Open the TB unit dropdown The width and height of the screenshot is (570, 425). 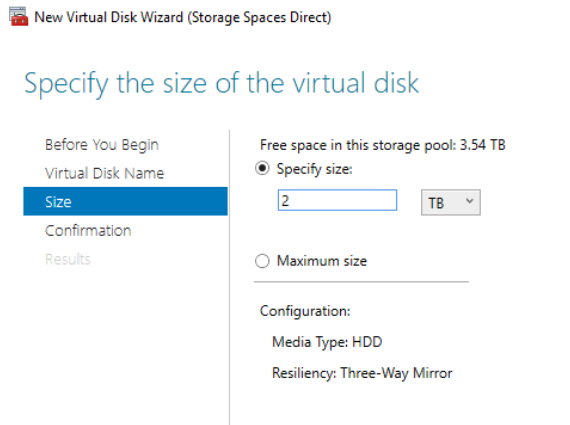pos(451,203)
